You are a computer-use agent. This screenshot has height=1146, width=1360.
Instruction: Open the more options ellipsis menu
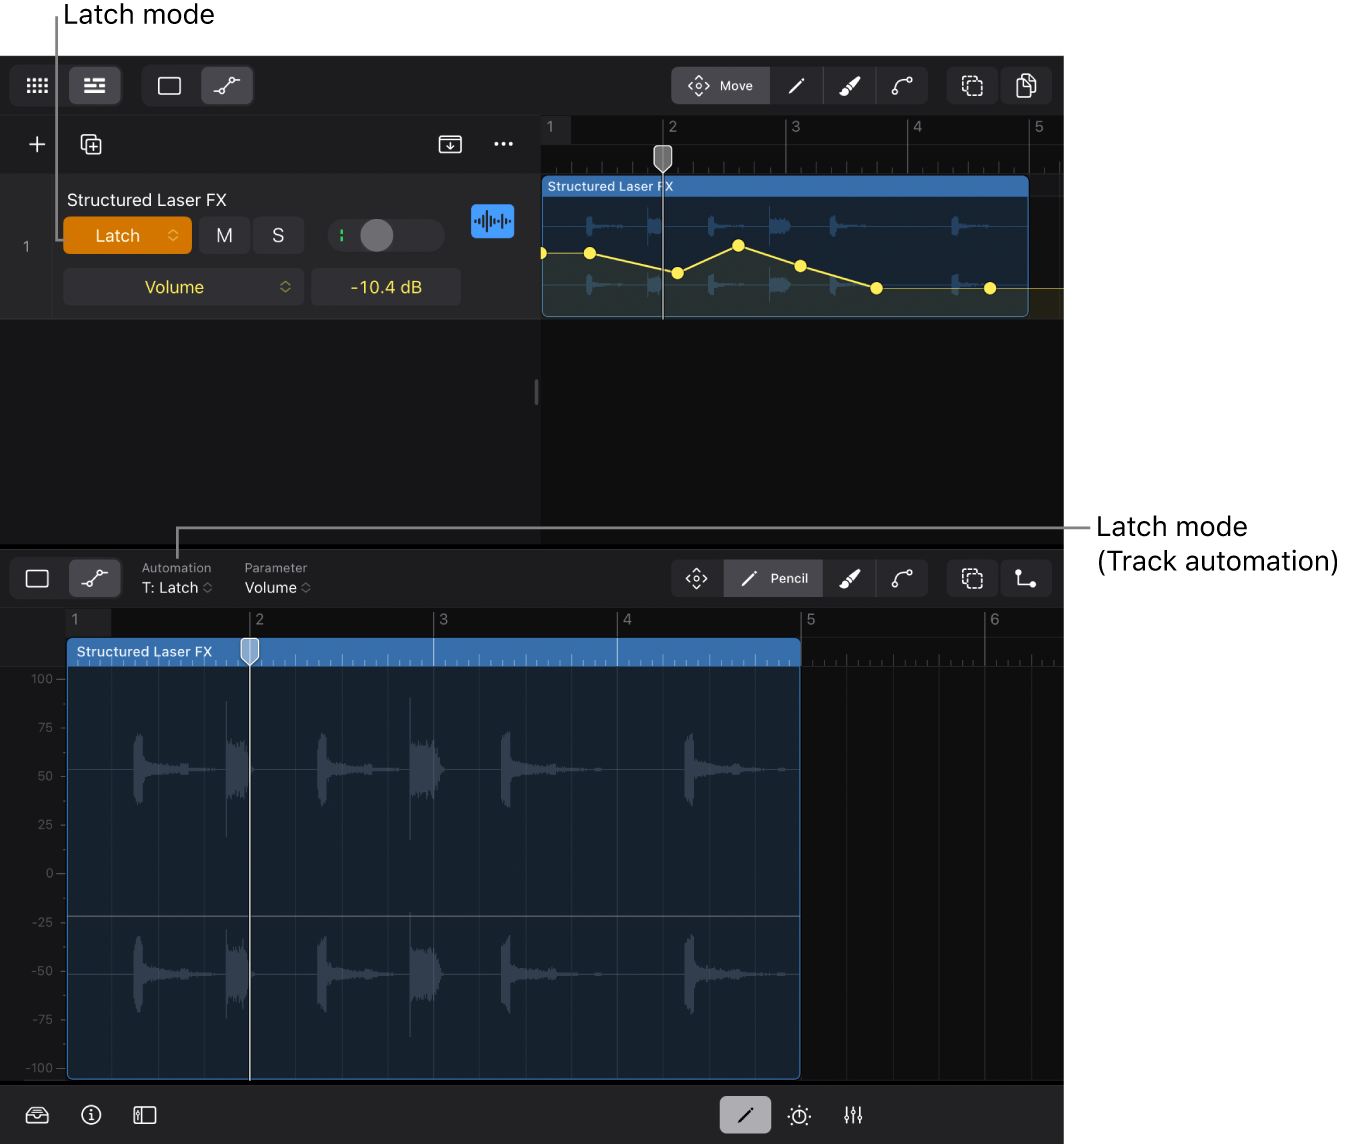pyautogui.click(x=503, y=145)
